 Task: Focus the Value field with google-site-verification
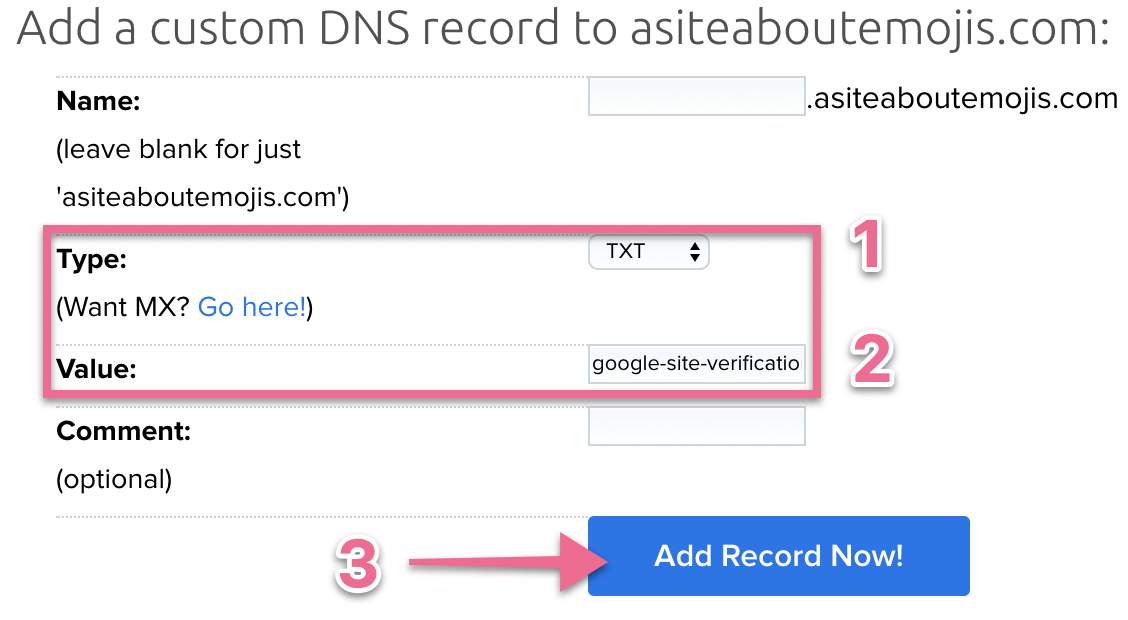click(696, 363)
